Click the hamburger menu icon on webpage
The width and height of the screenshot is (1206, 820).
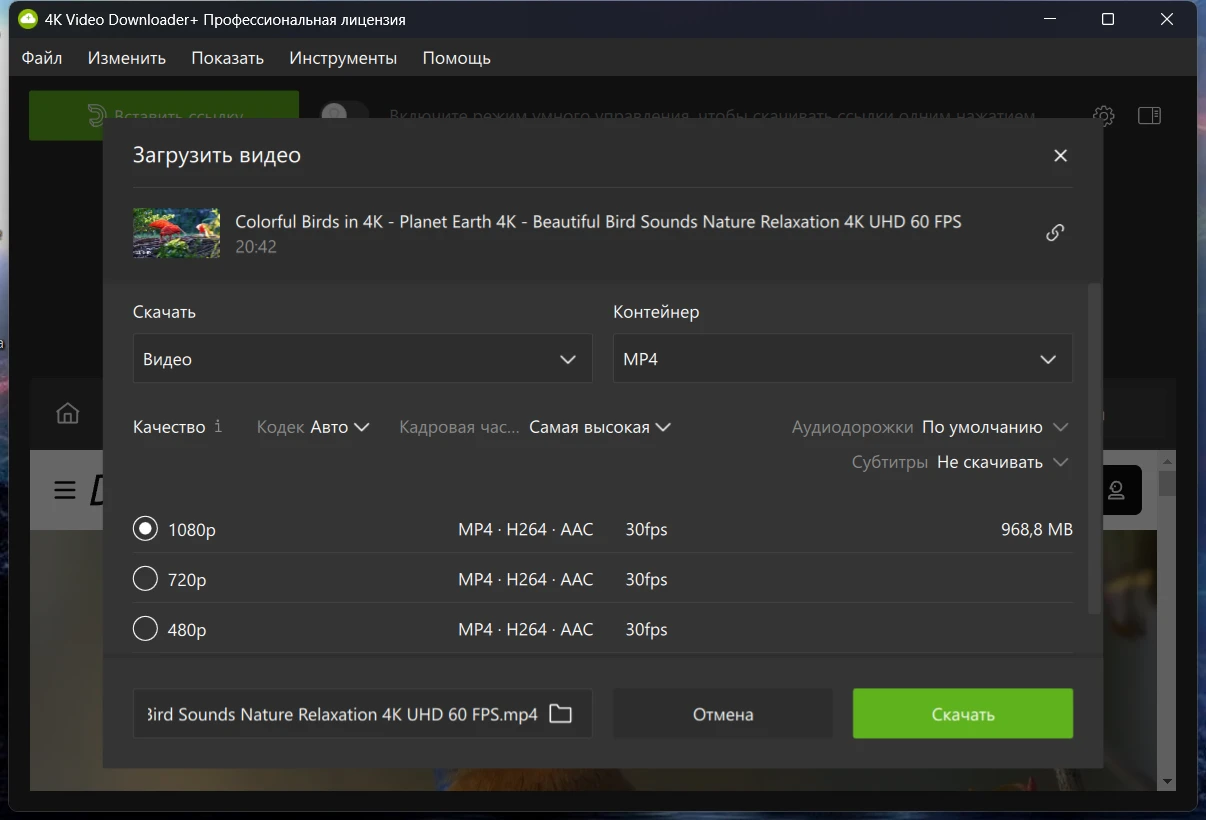(65, 490)
